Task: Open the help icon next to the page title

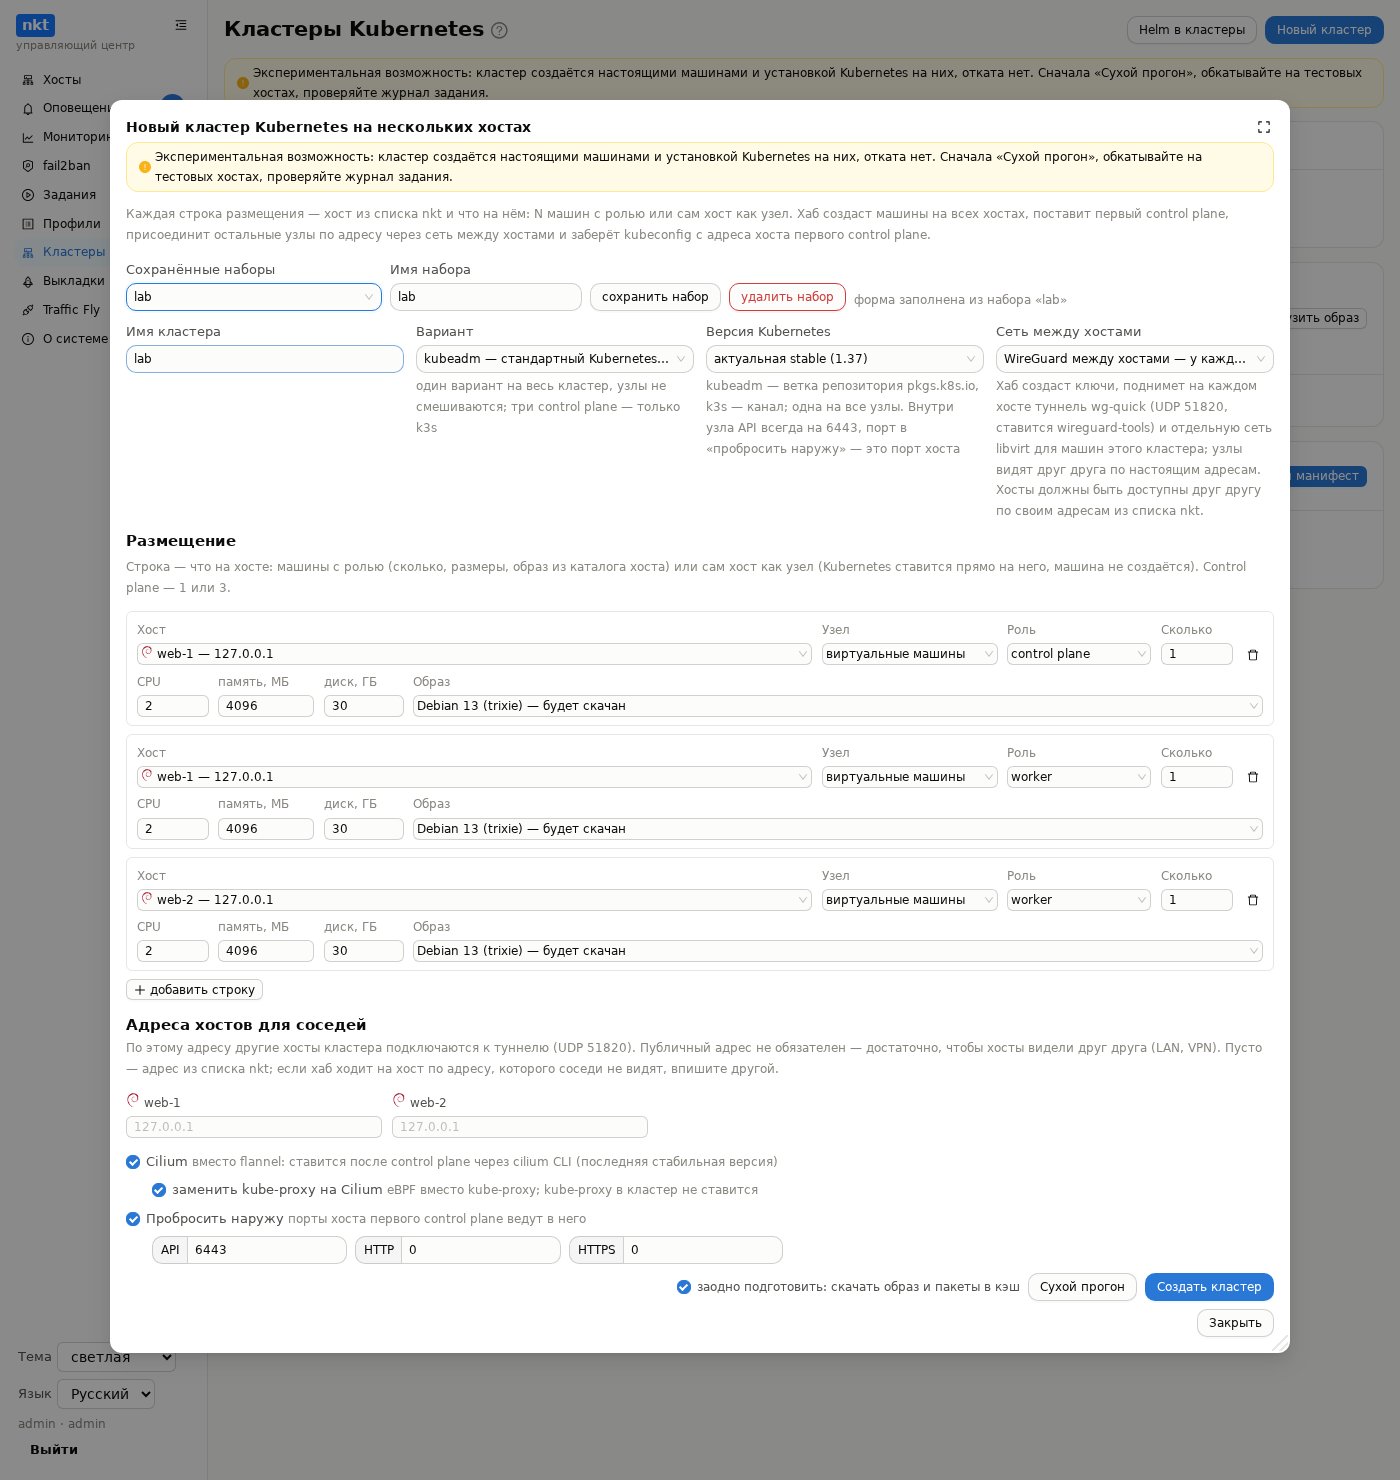Action: tap(500, 30)
